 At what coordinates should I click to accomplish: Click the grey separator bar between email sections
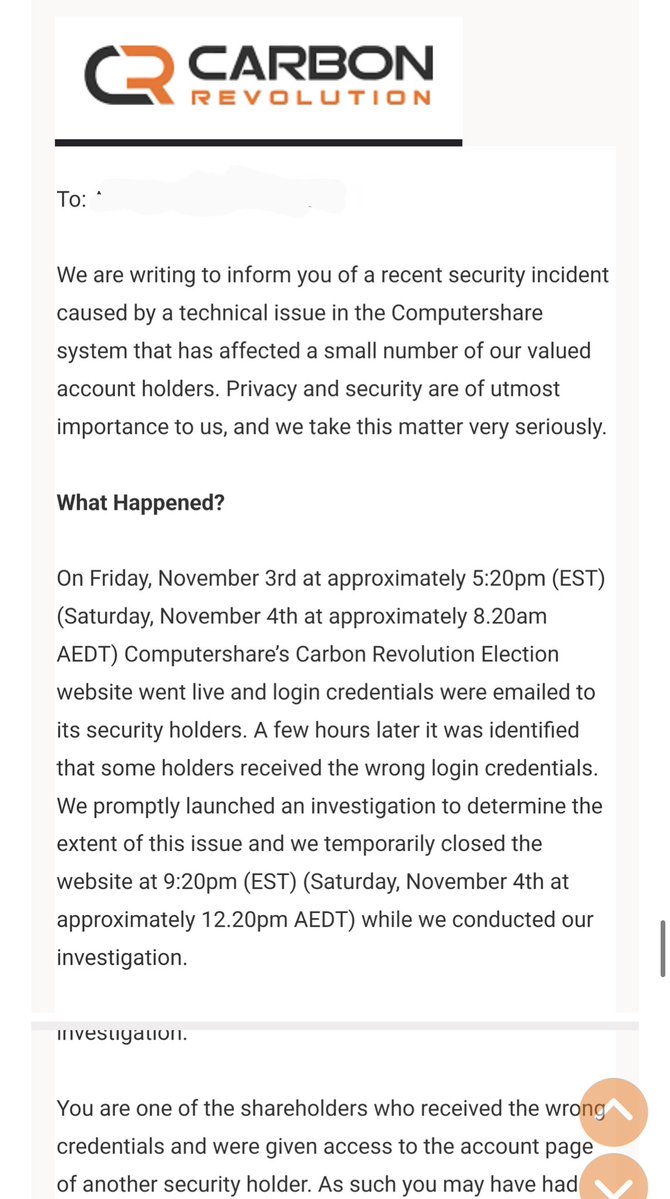(x=334, y=1025)
